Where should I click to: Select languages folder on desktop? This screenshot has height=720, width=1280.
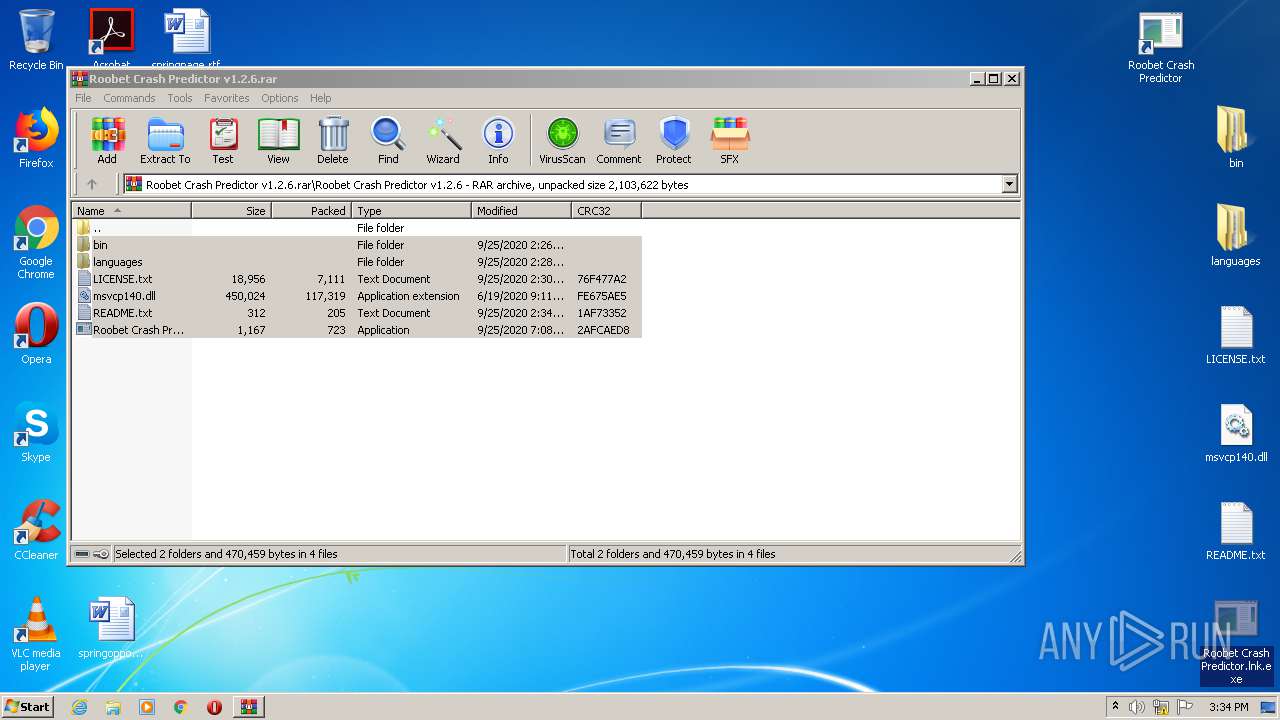1236,235
